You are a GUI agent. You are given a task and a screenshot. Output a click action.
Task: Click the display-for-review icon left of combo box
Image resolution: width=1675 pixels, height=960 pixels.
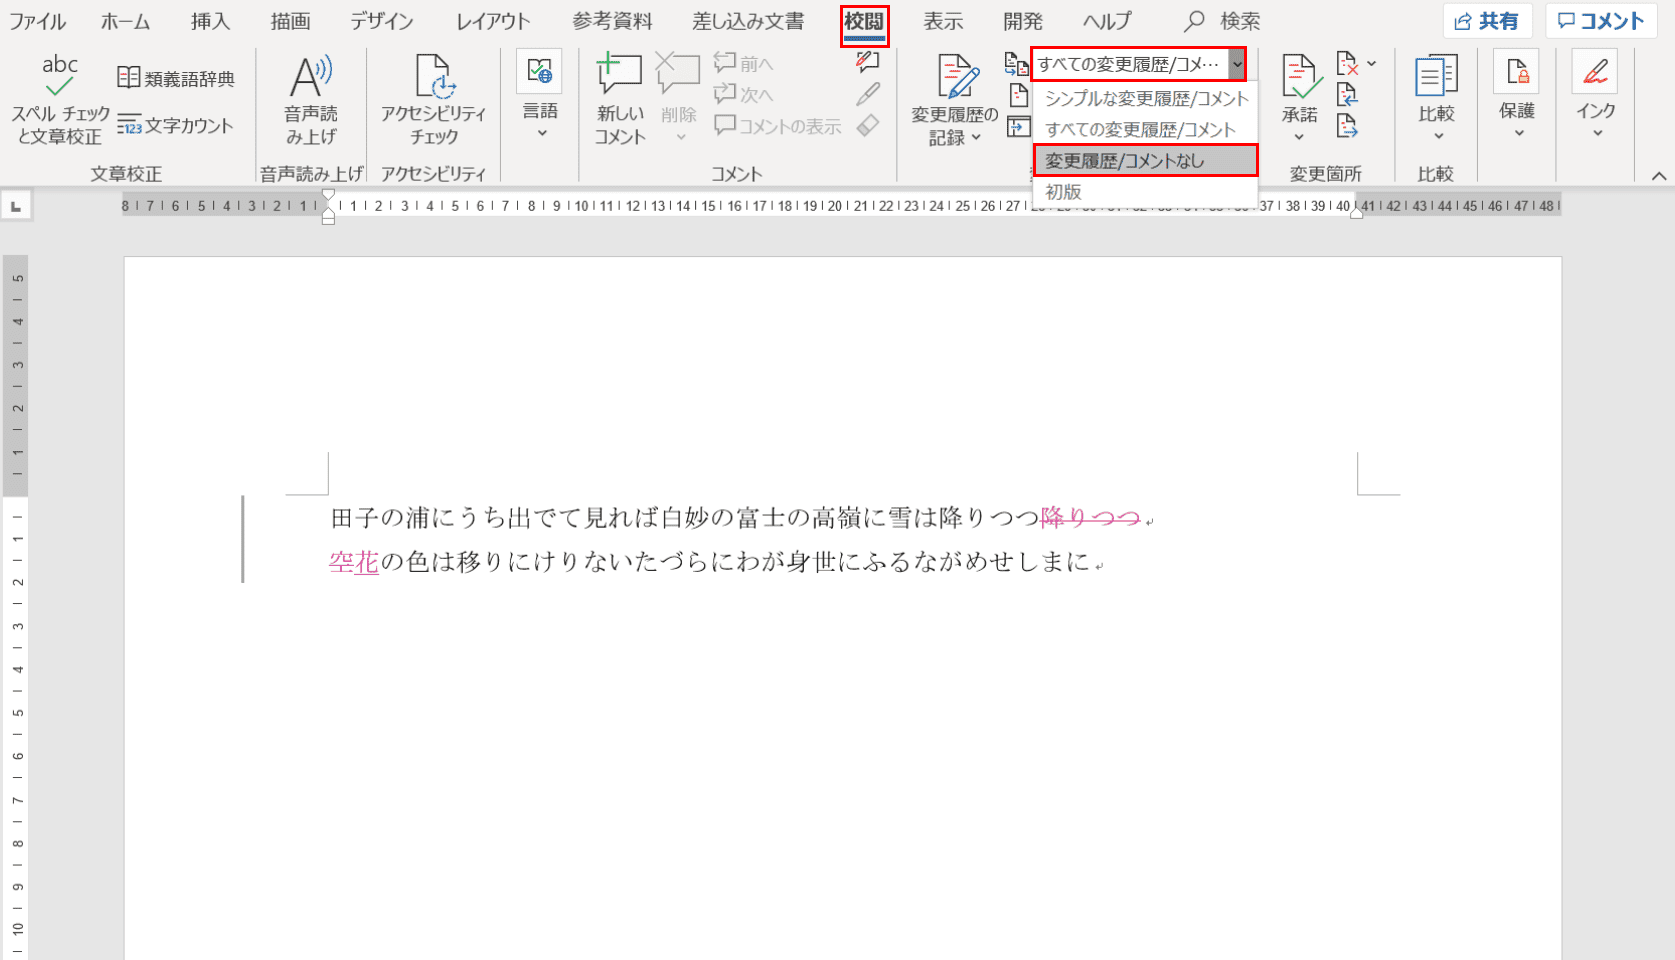pyautogui.click(x=1017, y=64)
